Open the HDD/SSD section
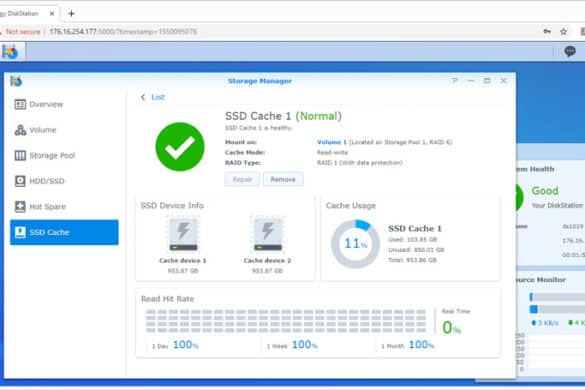This screenshot has height=390, width=585. click(64, 181)
